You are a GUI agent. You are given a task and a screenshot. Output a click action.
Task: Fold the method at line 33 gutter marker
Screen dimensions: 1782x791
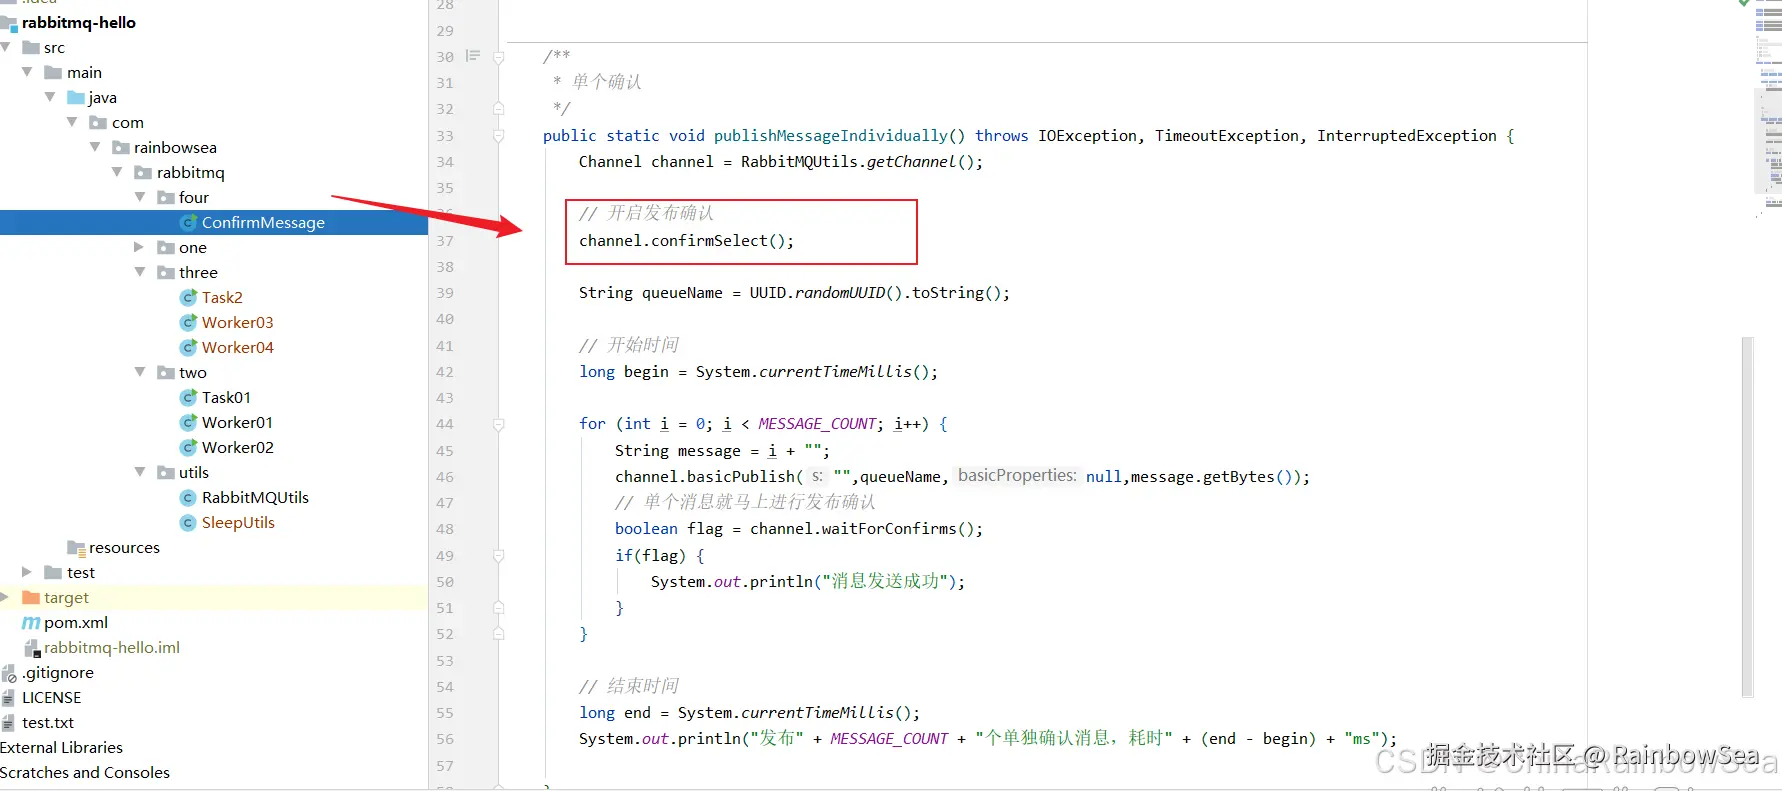[498, 136]
